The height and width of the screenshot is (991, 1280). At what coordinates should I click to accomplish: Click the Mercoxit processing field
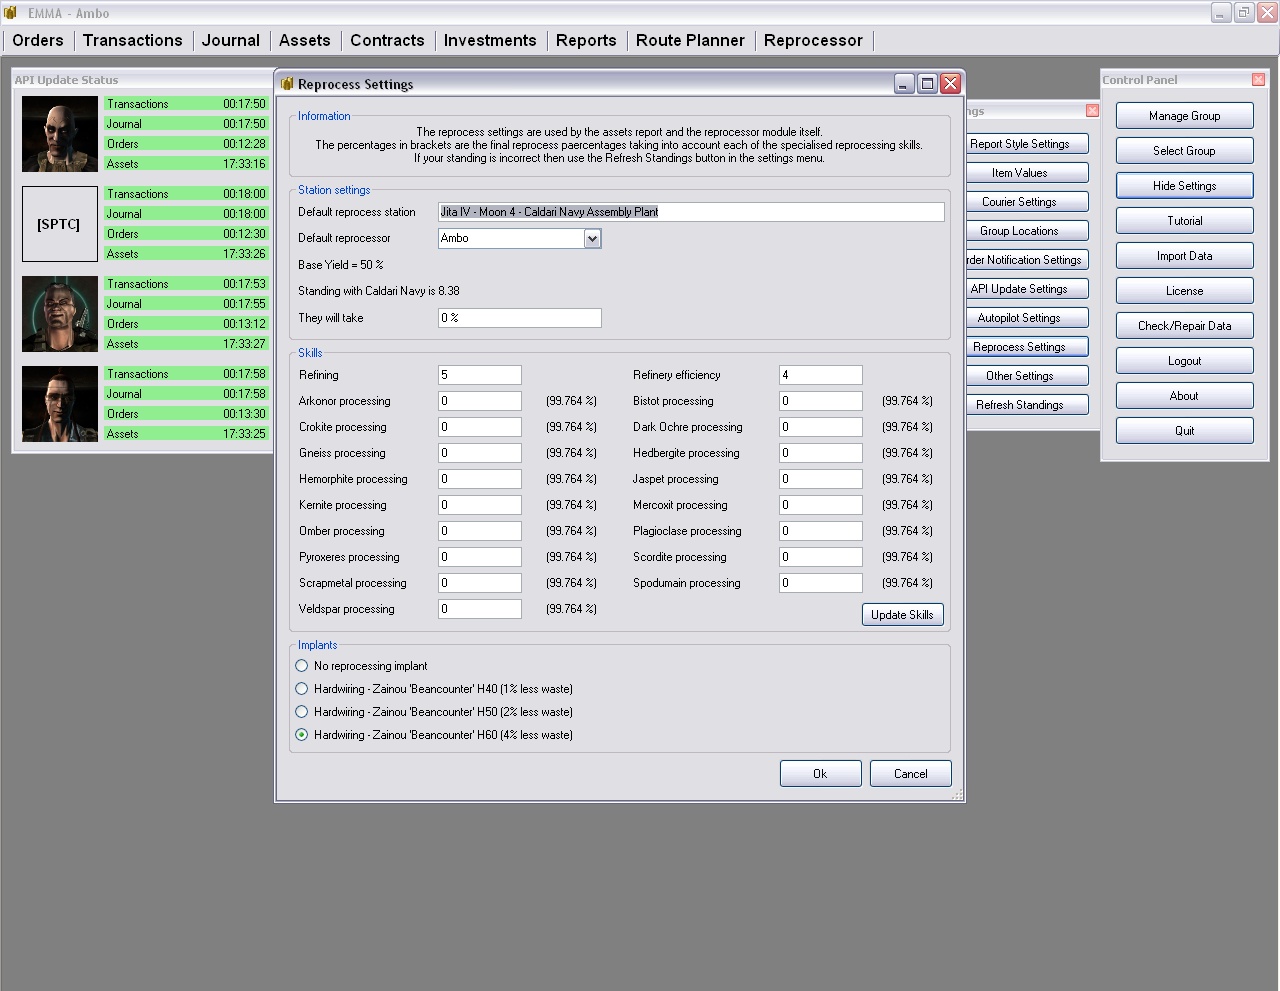point(821,505)
